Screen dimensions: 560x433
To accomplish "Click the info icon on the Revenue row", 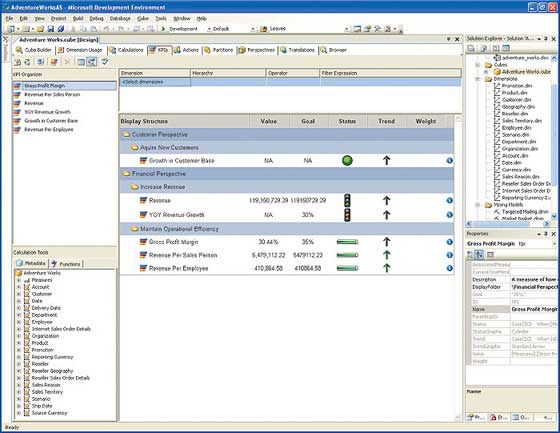I will (x=450, y=200).
